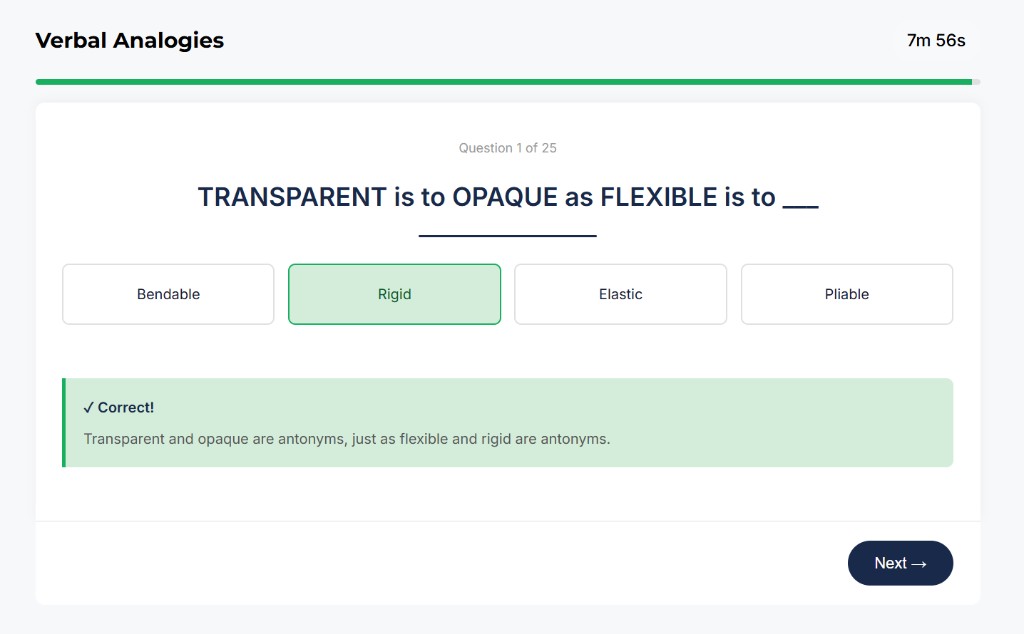The width and height of the screenshot is (1024, 634).
Task: Click the word FLEXIBLE in the question
Action: [658, 197]
